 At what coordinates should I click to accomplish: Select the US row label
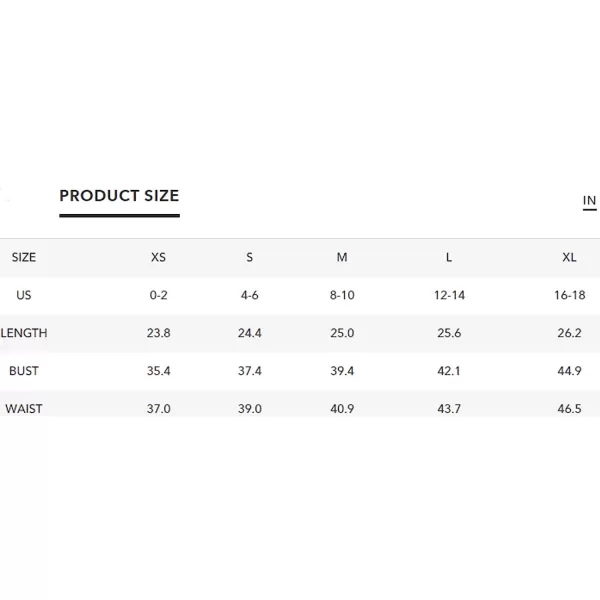[x=24, y=295]
